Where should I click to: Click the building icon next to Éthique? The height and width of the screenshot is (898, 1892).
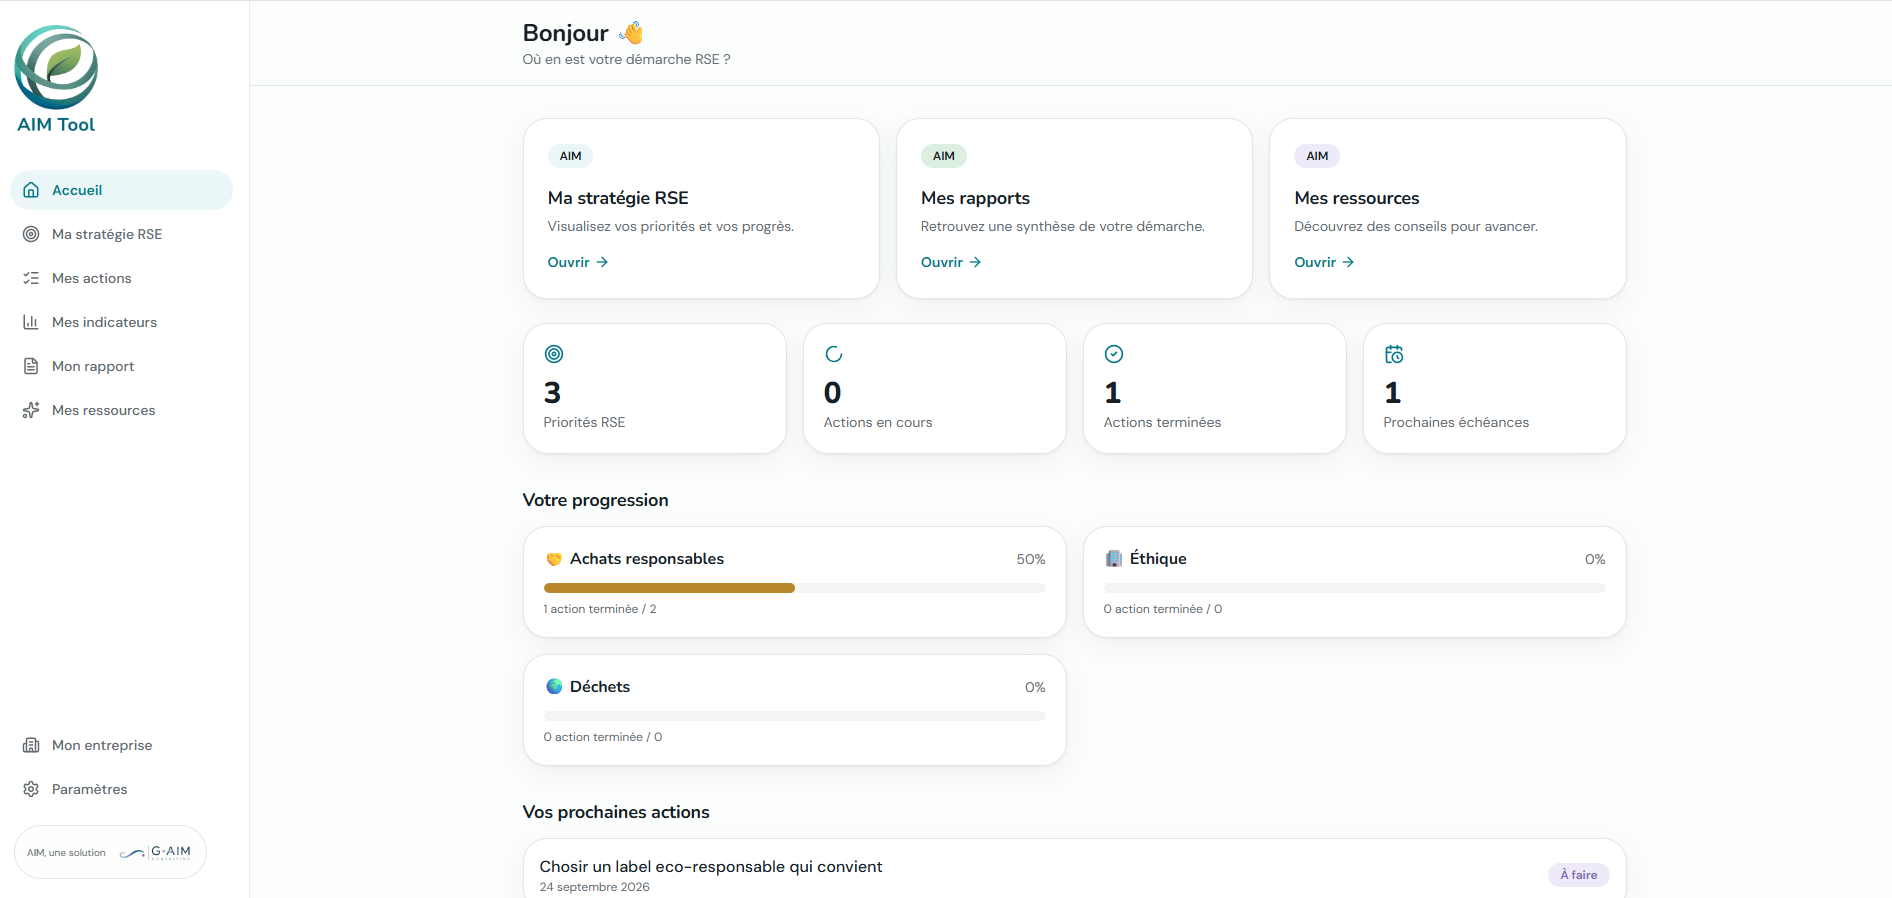1114,558
